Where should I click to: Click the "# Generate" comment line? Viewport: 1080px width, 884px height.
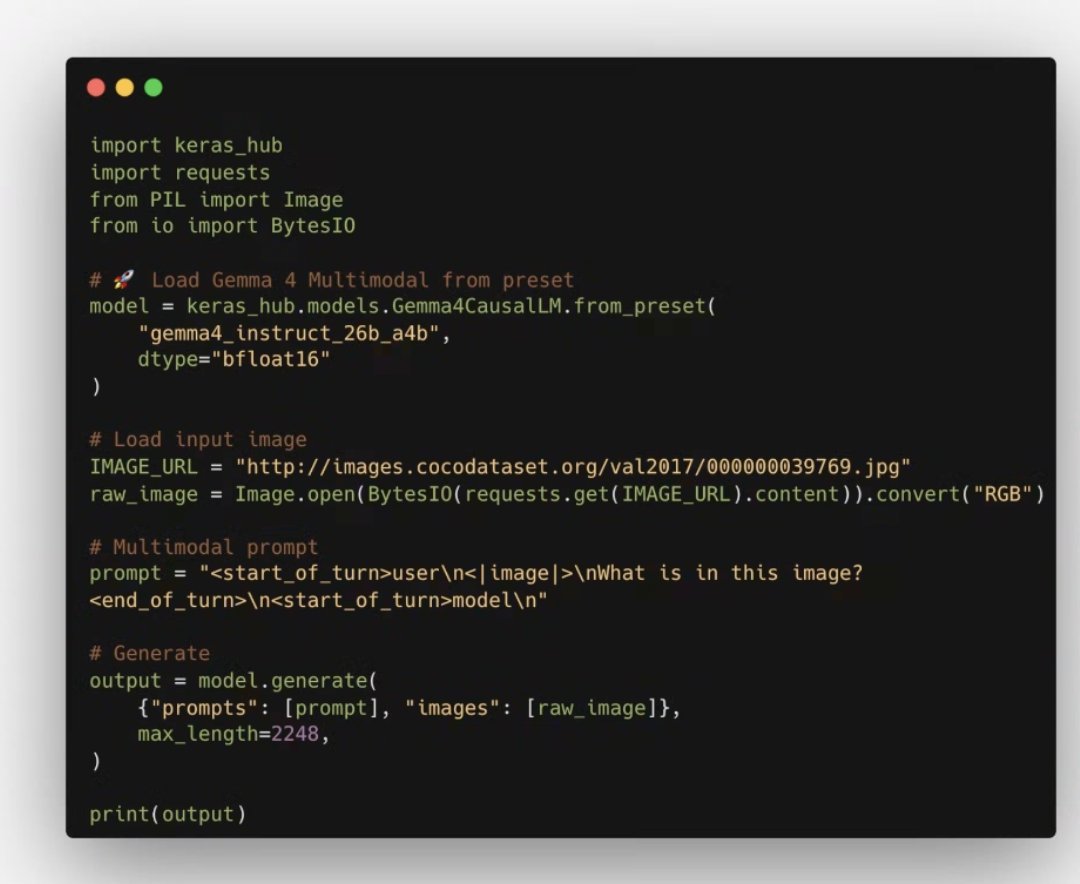pyautogui.click(x=149, y=653)
